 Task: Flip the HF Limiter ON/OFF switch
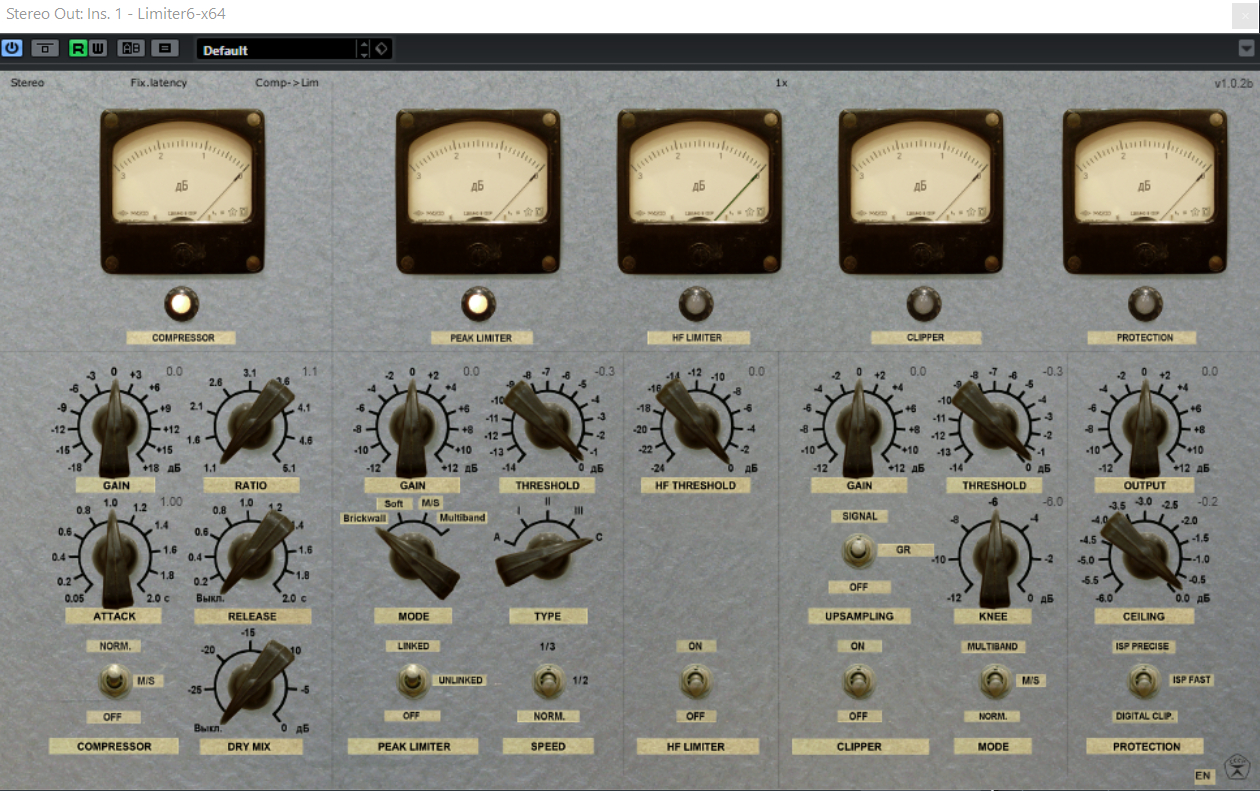click(x=696, y=682)
